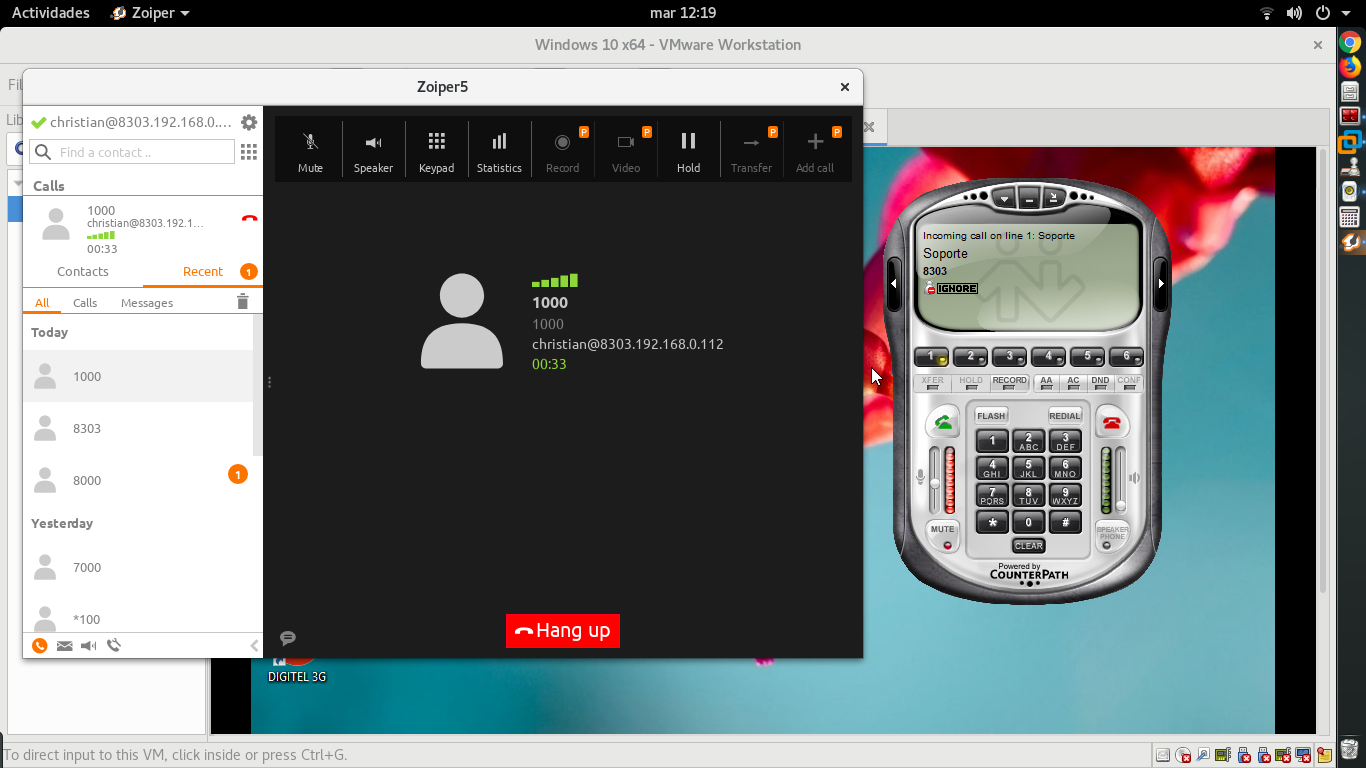
Task: End call 1000 with small red handset
Action: point(249,218)
